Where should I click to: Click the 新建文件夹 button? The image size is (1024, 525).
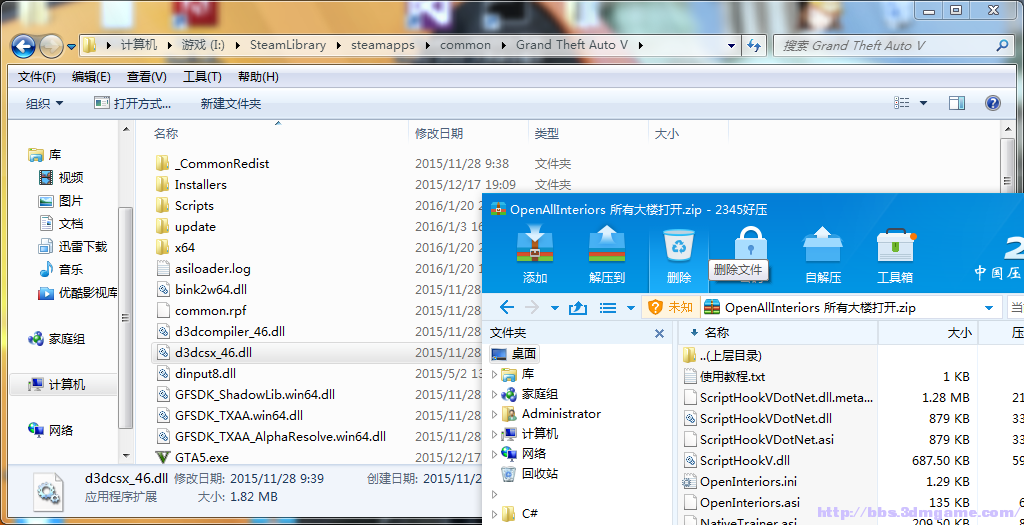pyautogui.click(x=231, y=103)
